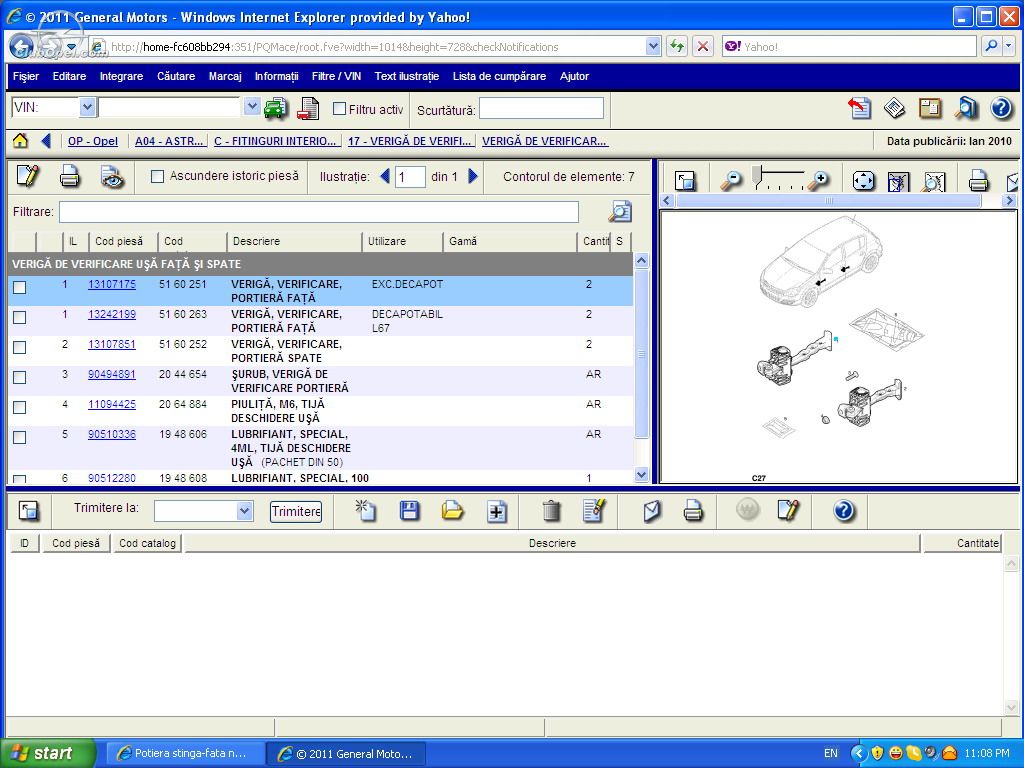
Task: Click the Filtrare text input field
Action: tap(319, 212)
